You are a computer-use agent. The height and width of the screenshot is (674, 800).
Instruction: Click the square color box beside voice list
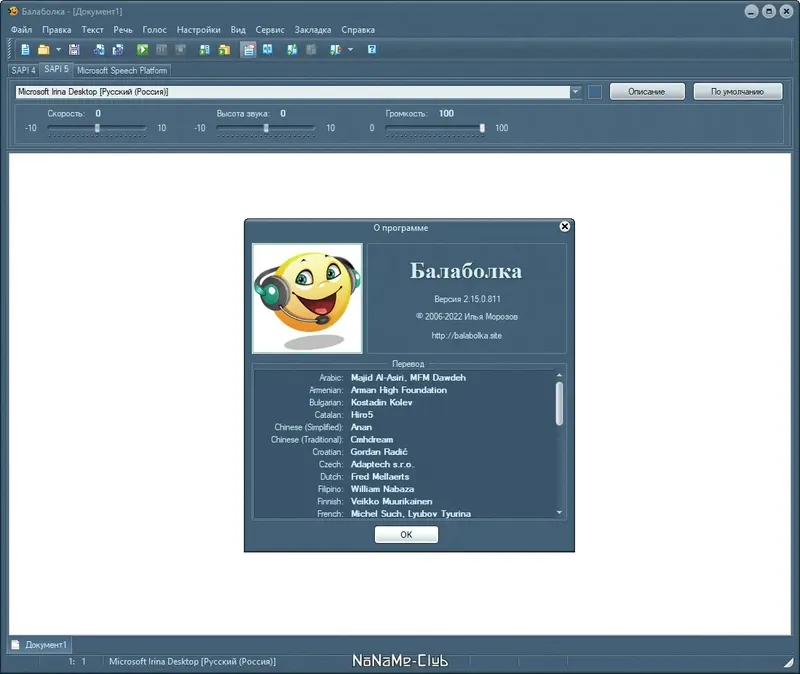(x=595, y=92)
